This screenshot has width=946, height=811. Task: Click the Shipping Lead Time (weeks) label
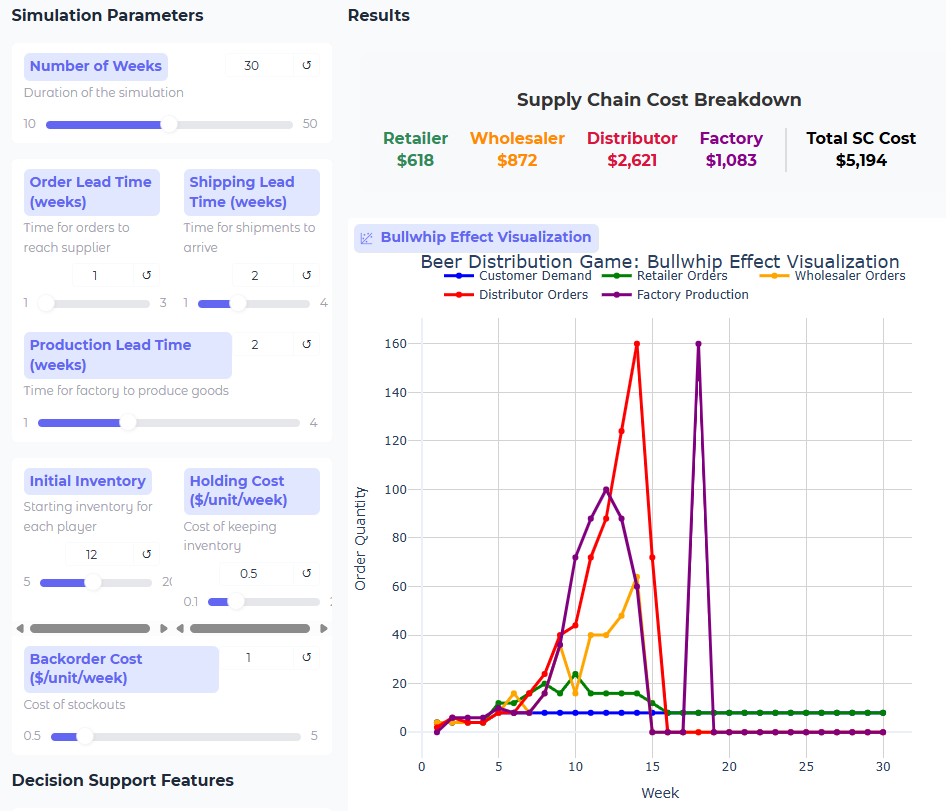252,192
